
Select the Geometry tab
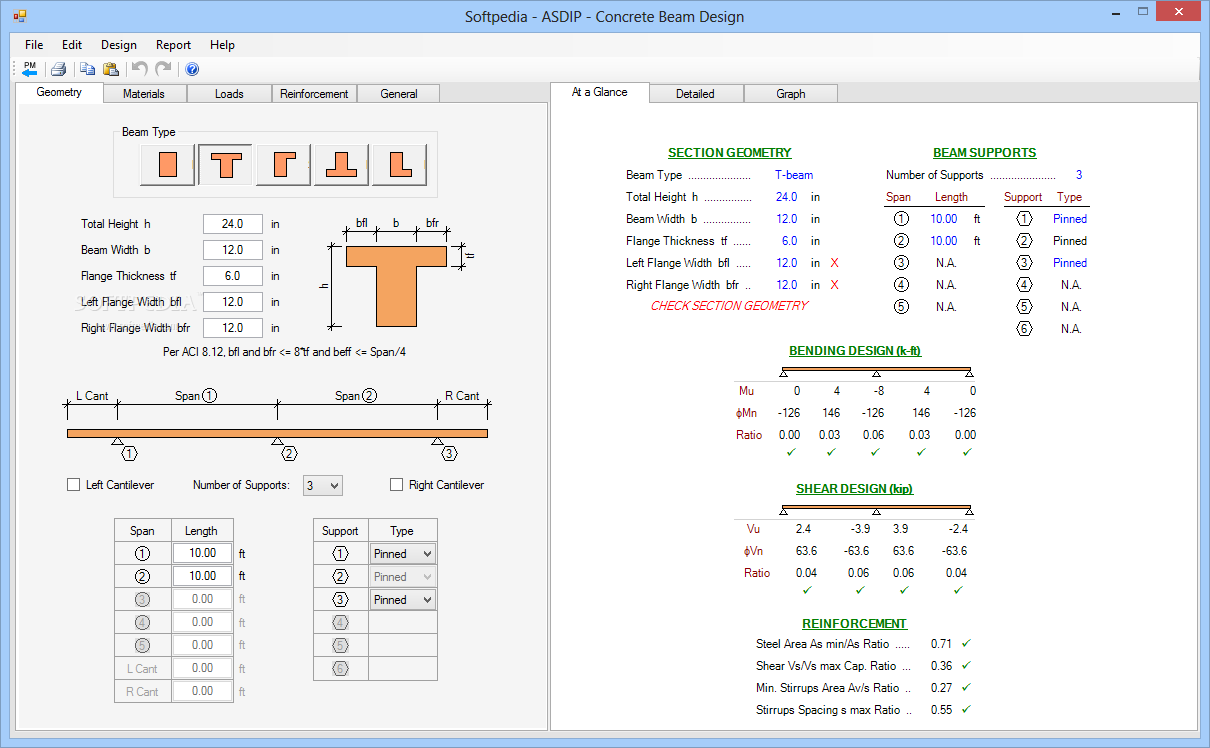[x=59, y=92]
